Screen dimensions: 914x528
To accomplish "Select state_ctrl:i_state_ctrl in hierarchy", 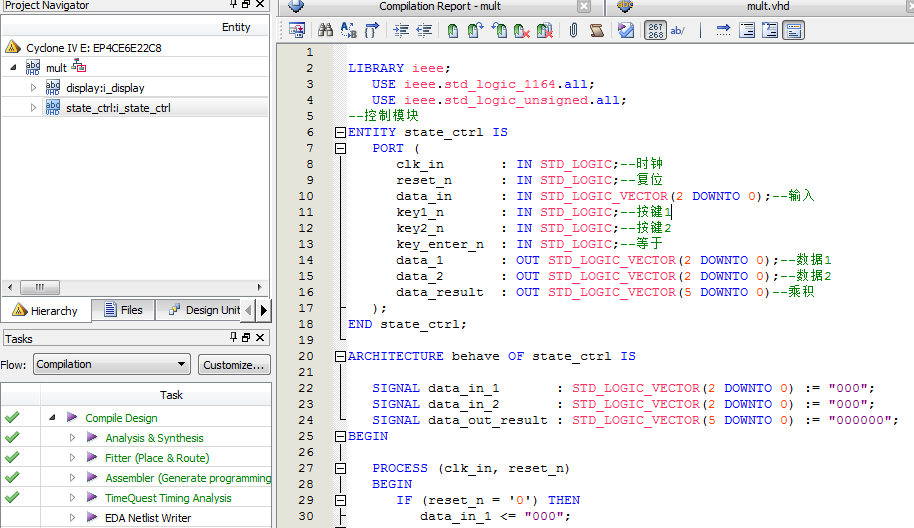I will (118, 108).
